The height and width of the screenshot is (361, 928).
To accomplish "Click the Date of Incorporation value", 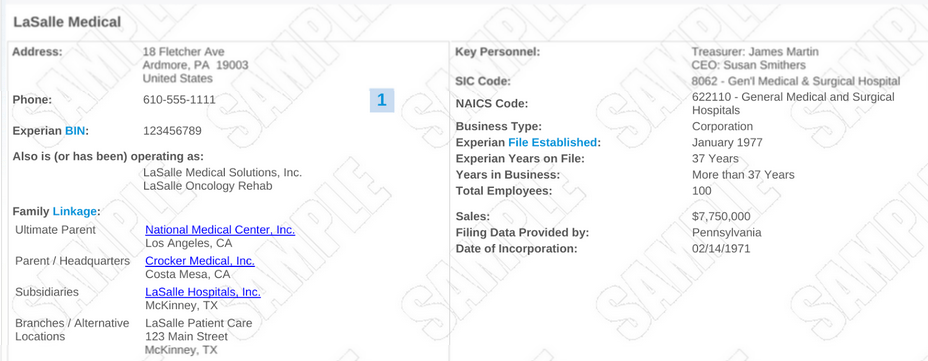I will pos(721,249).
